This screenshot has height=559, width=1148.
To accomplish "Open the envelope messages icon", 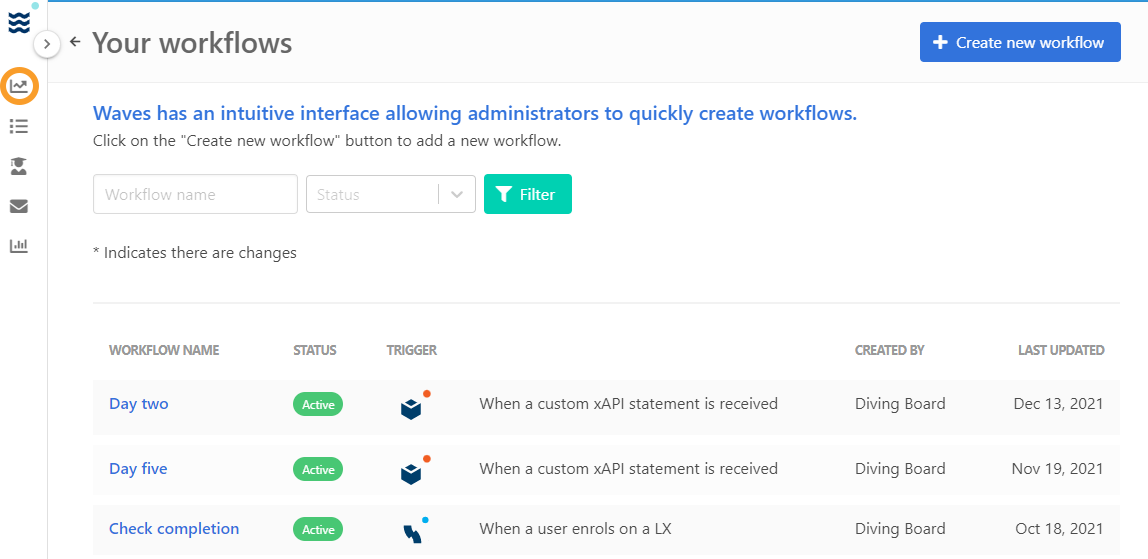I will [x=18, y=206].
